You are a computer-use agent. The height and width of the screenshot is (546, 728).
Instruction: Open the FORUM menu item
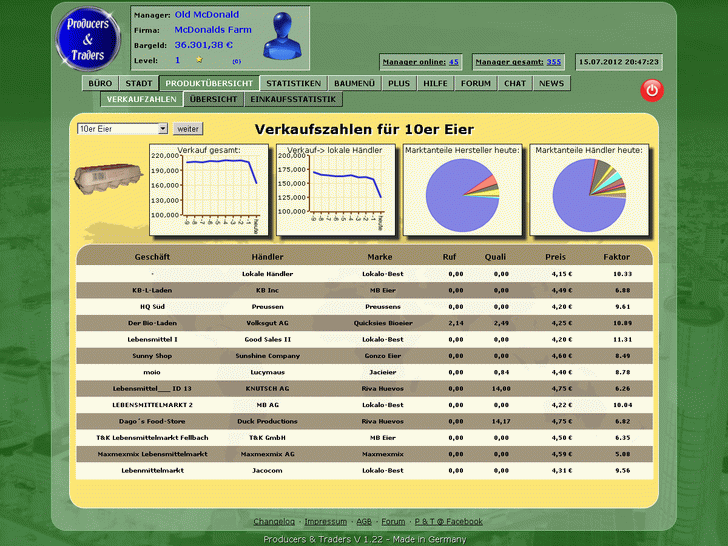coord(476,84)
